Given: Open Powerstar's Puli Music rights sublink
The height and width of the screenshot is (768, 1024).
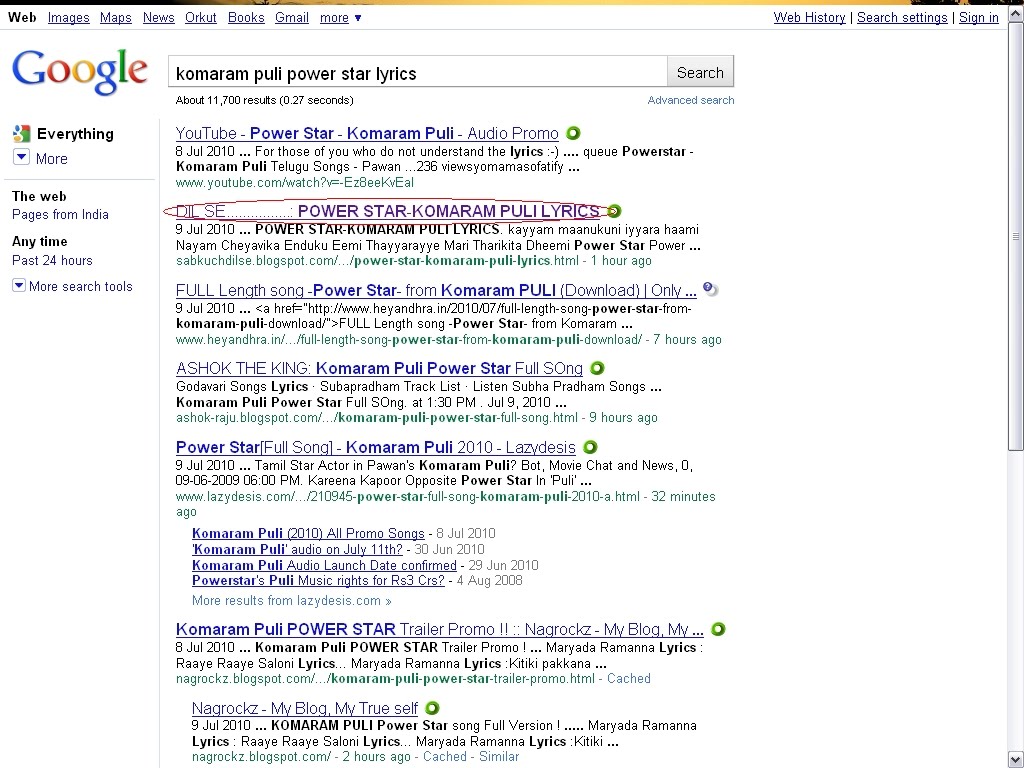Looking at the screenshot, I should point(318,581).
